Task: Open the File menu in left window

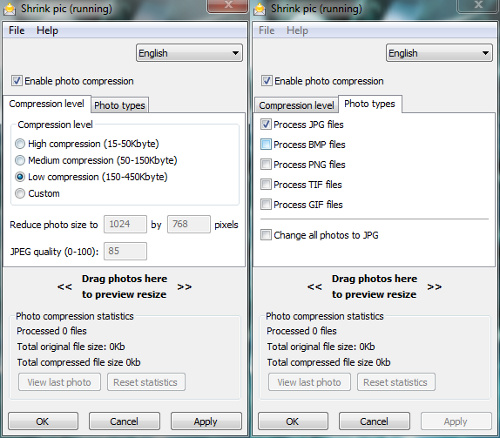Action: 17,30
